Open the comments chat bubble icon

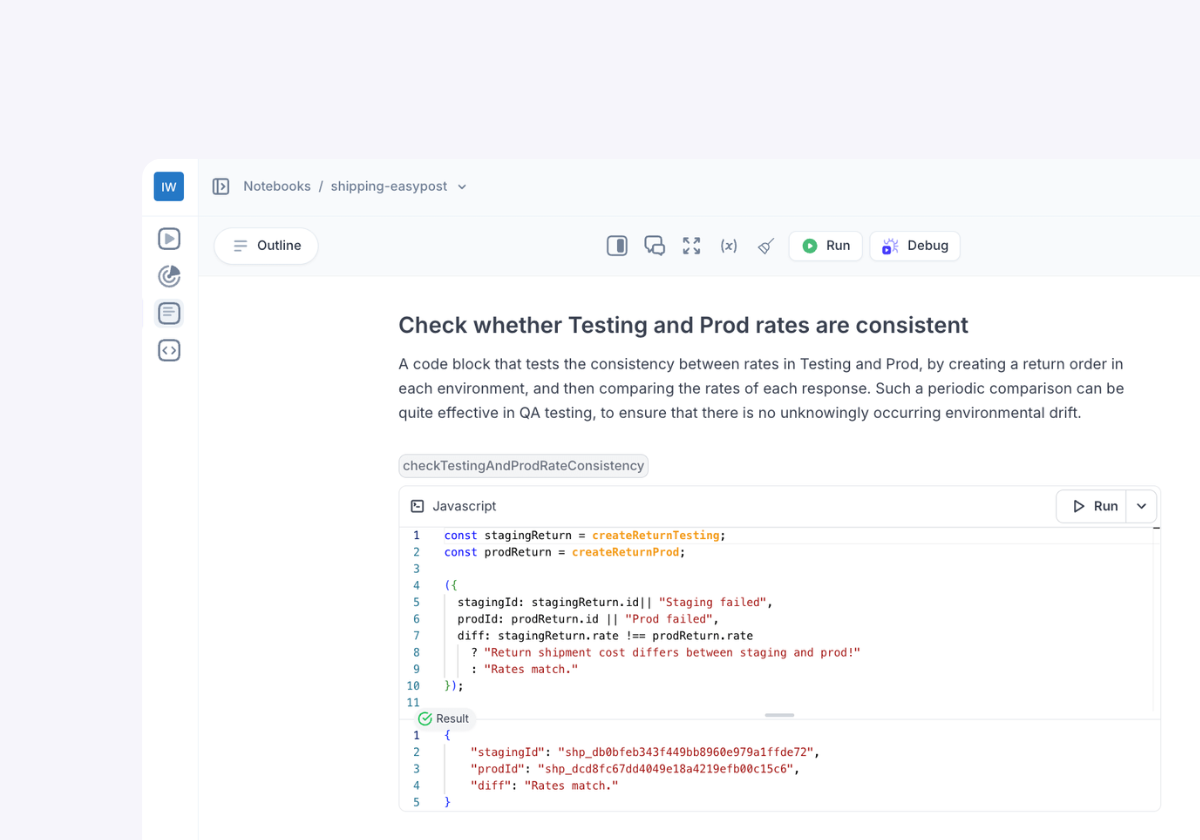[655, 246]
